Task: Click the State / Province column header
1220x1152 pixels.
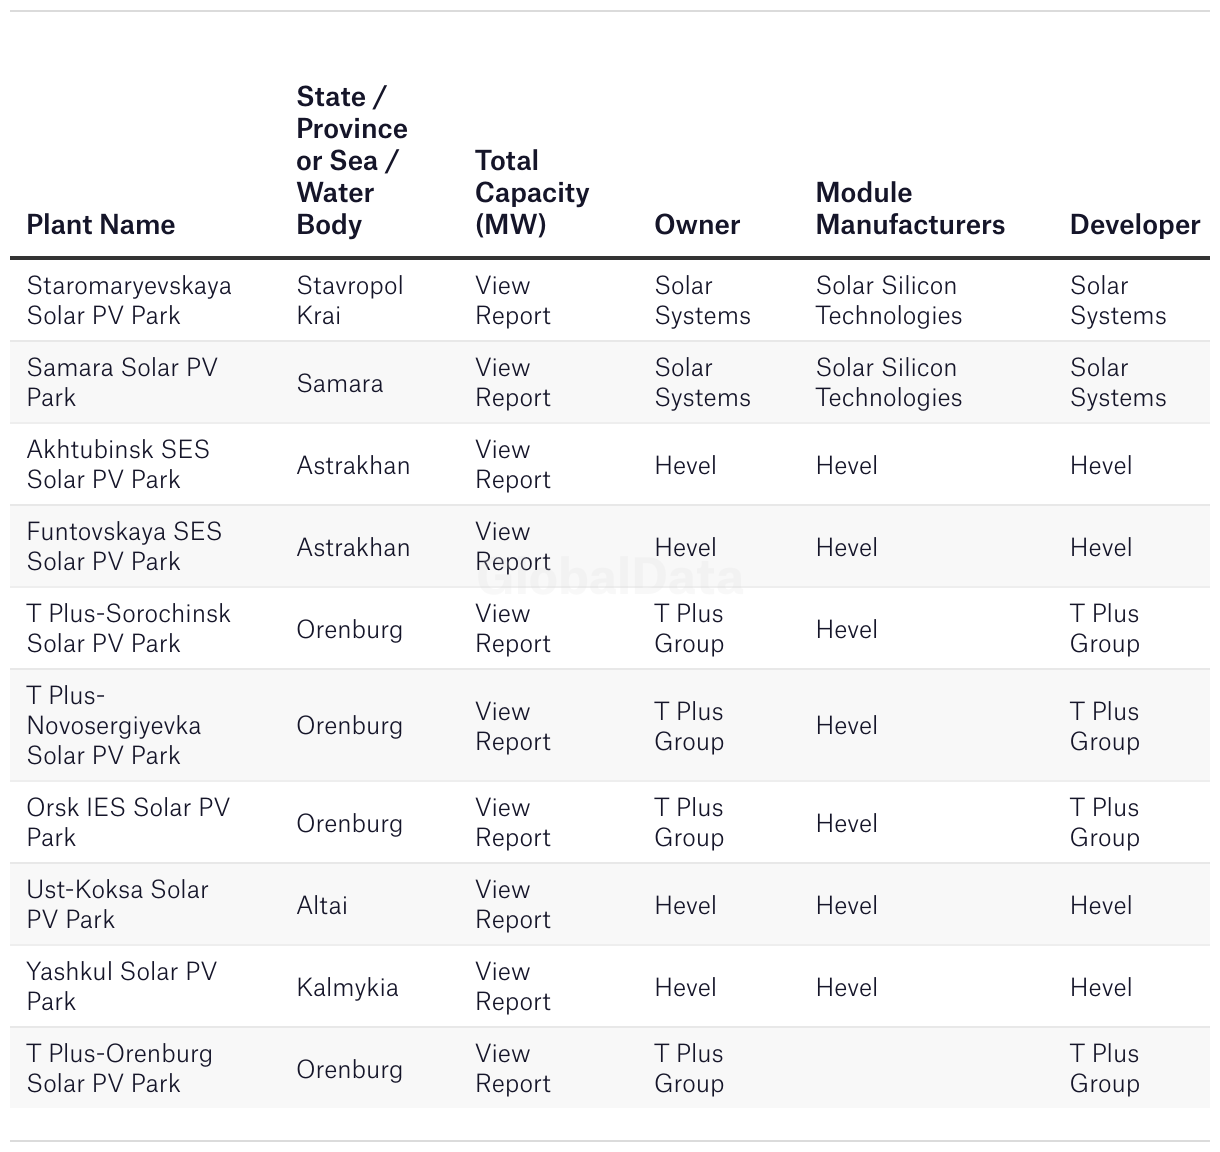Action: [352, 160]
